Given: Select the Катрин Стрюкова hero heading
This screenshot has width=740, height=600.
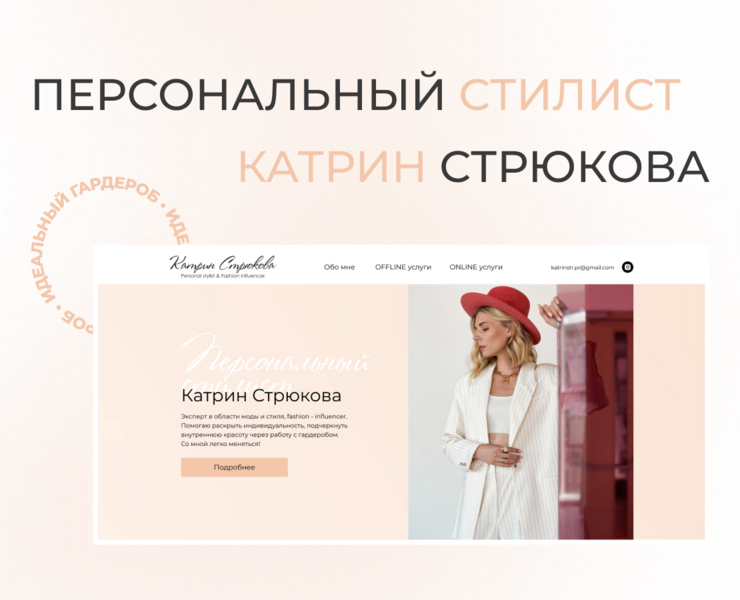Looking at the screenshot, I should coord(261,396).
